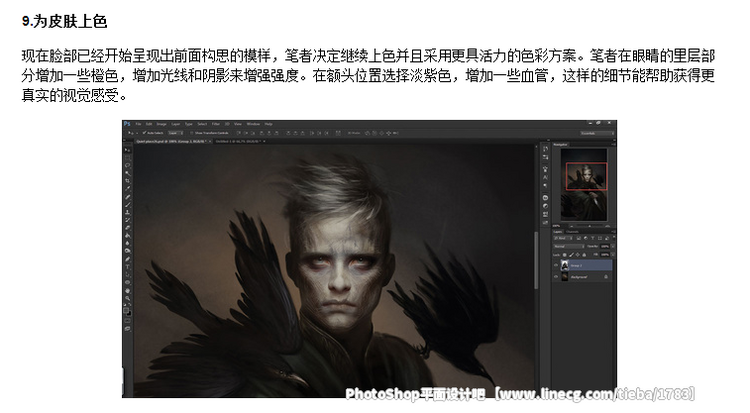Select the Group 1 layer row
This screenshot has height=413, width=750.
583,265
